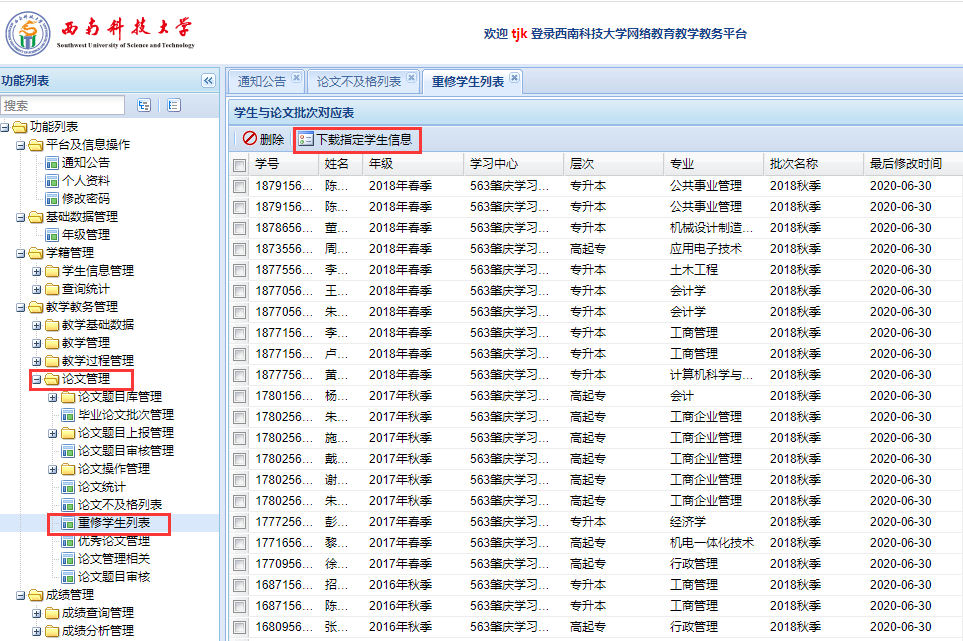Close the 论文不及格列表 tab
The image size is (963, 641).
(410, 77)
